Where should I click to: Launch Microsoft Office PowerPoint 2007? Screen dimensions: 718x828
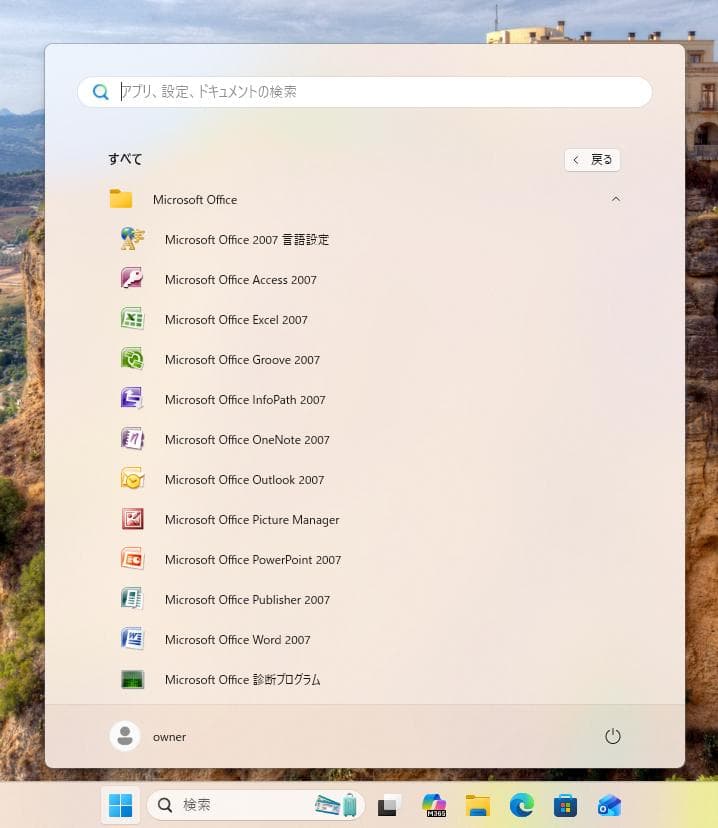point(253,560)
